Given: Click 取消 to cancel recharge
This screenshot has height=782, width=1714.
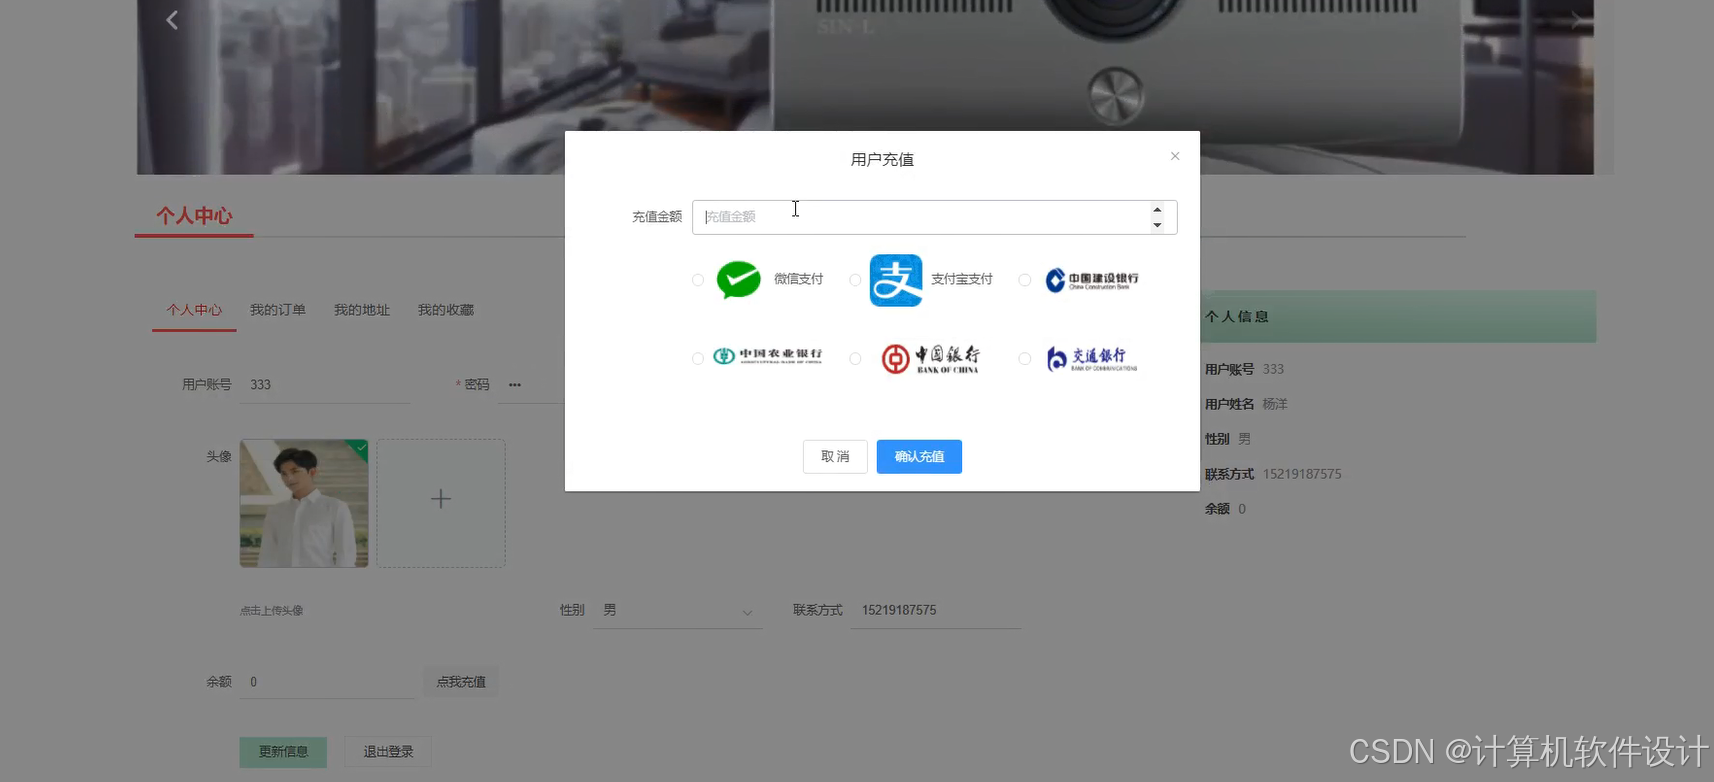Looking at the screenshot, I should coord(835,457).
